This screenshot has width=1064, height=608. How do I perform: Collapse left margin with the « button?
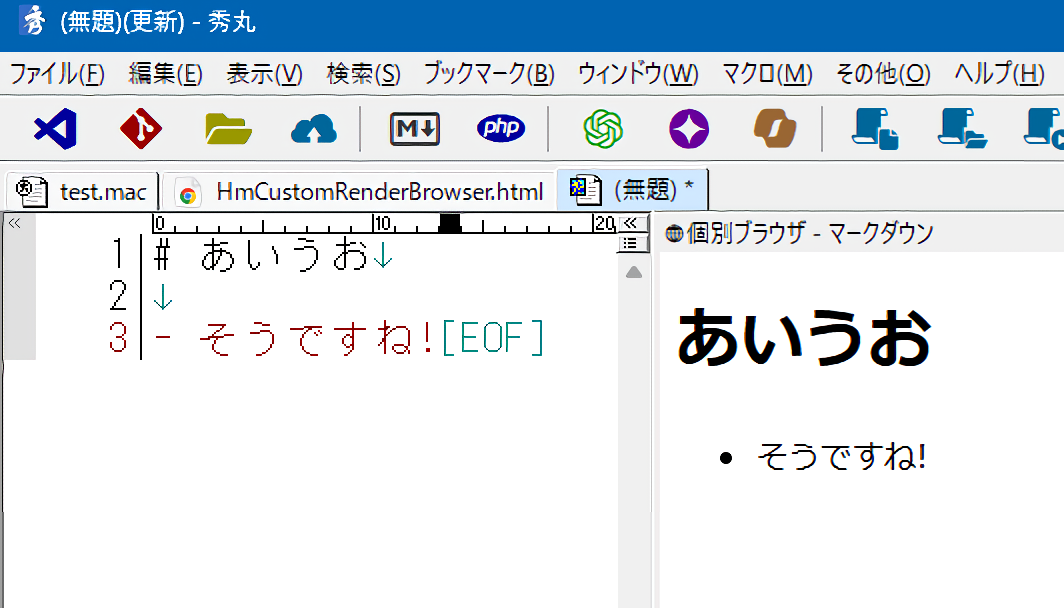tap(14, 223)
